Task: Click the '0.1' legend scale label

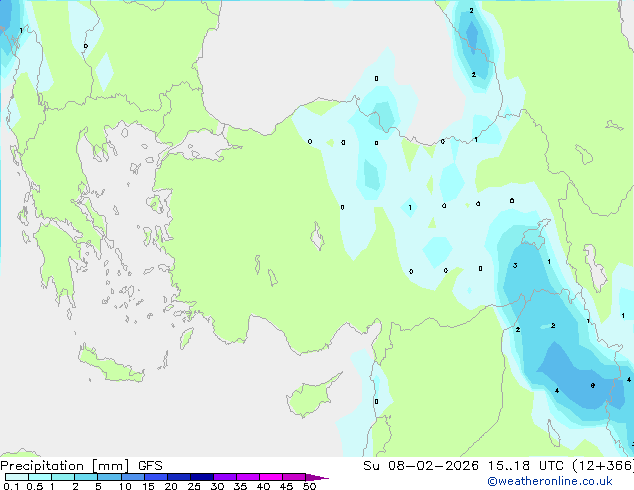Action: tap(11, 486)
